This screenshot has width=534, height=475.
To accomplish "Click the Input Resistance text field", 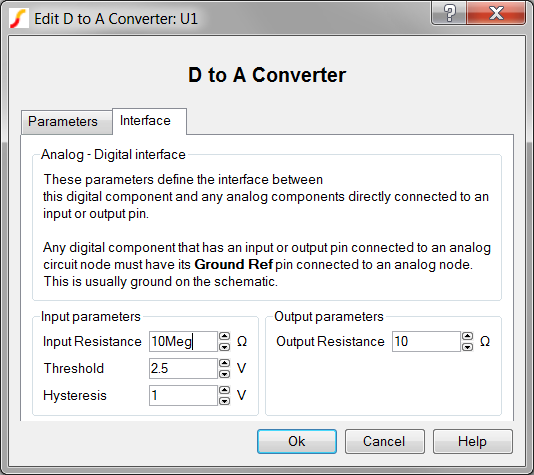I will point(183,342).
